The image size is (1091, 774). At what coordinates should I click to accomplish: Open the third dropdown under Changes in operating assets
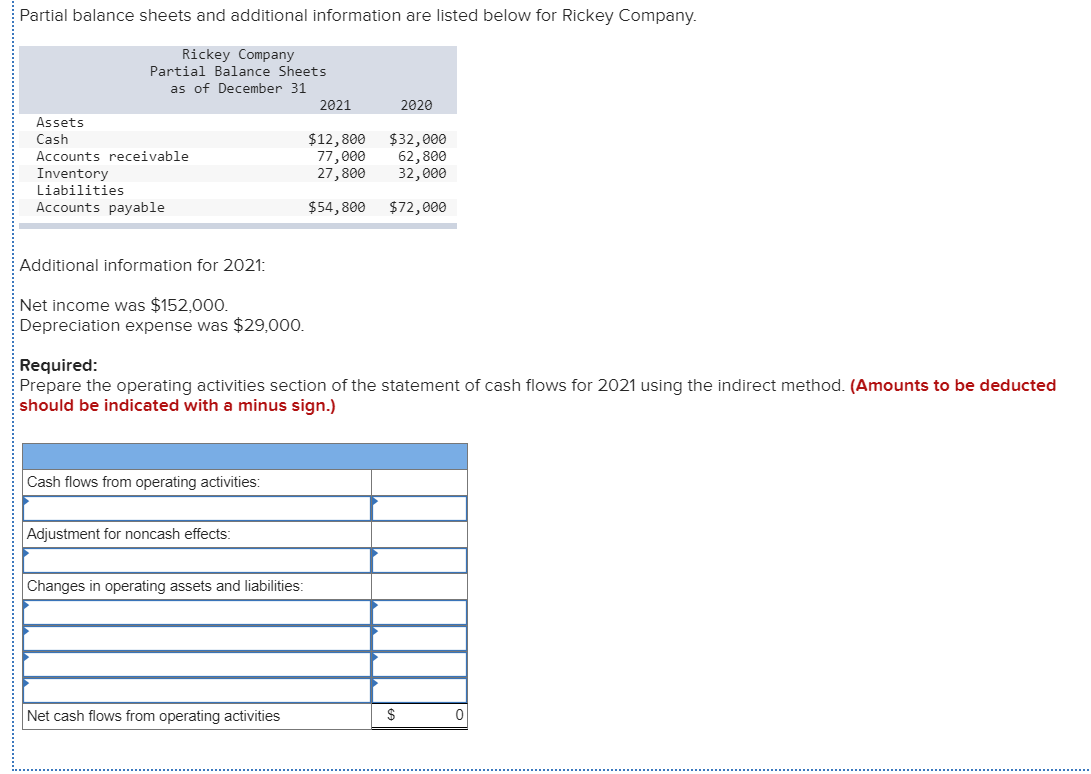point(195,664)
